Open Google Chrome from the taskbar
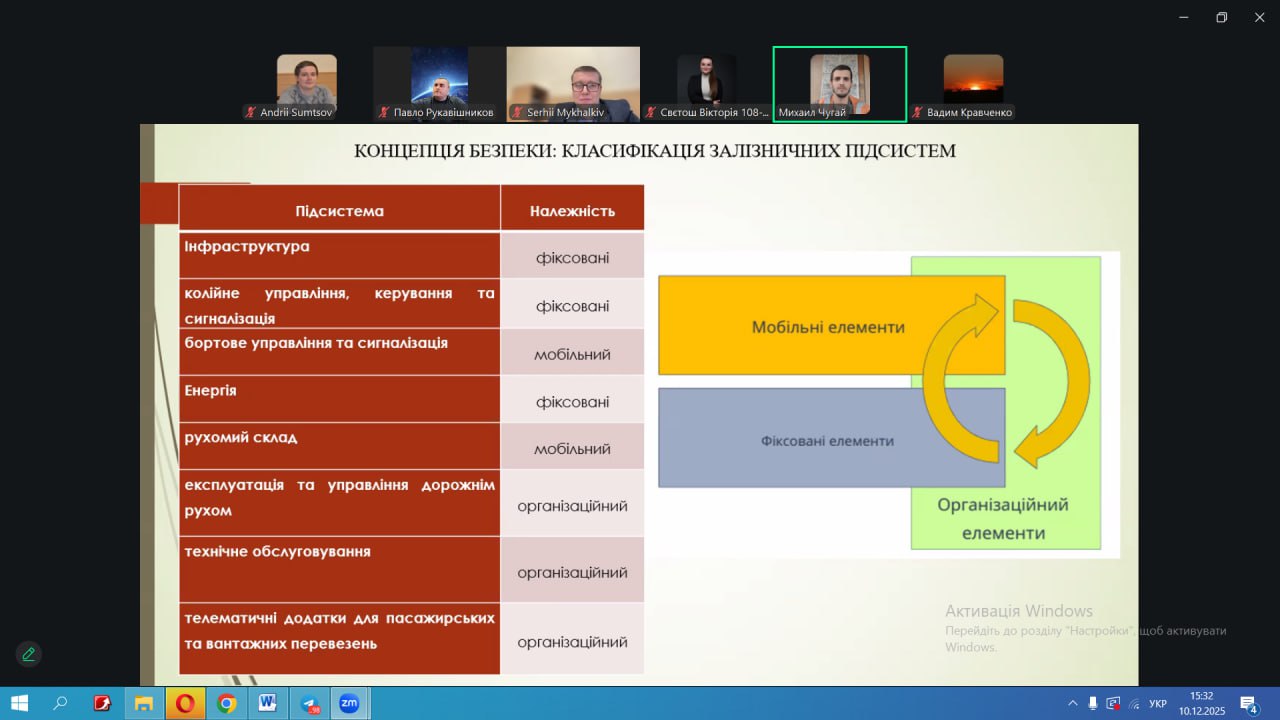The width and height of the screenshot is (1280, 720). [x=227, y=703]
